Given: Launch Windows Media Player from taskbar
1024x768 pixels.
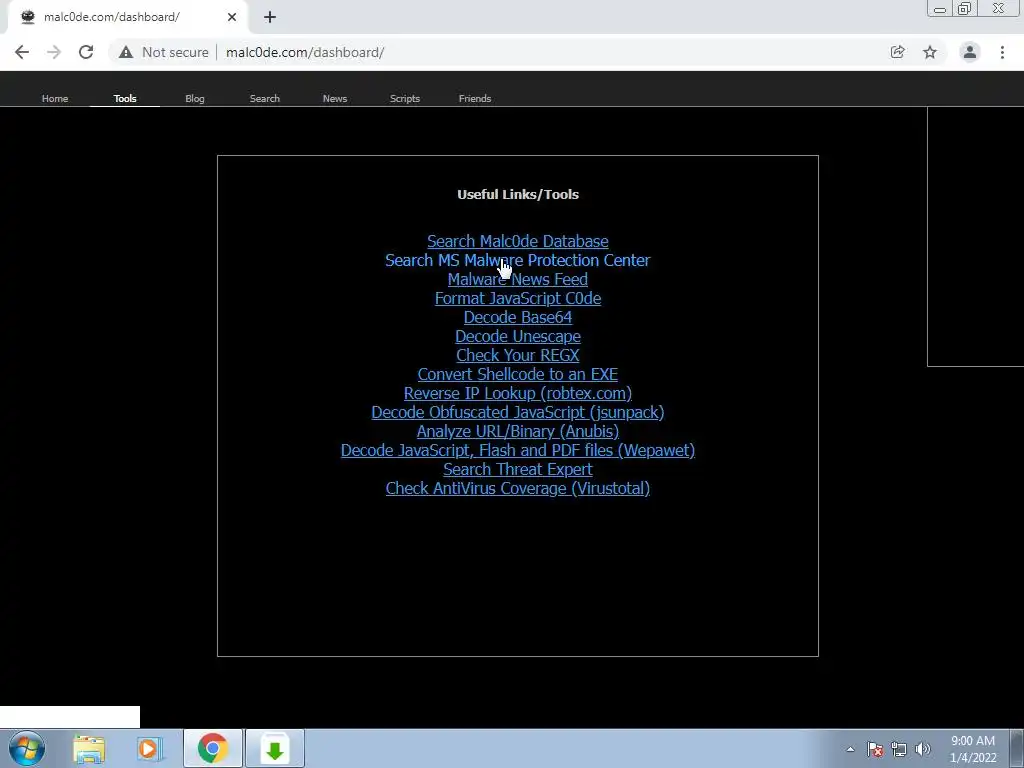Looking at the screenshot, I should [150, 748].
